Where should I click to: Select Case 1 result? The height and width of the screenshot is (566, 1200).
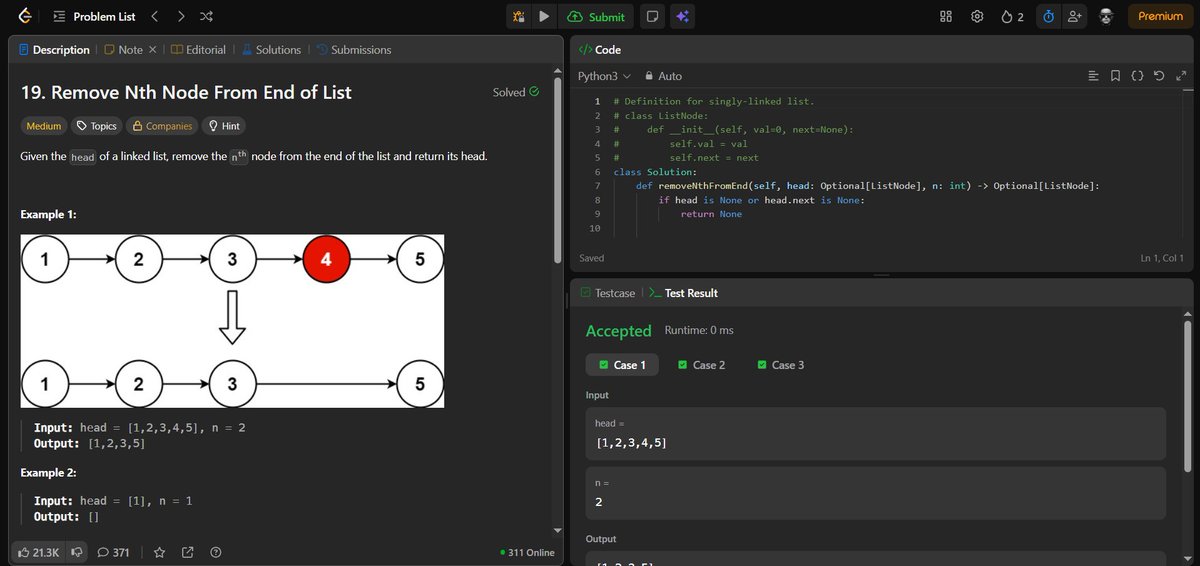coord(622,365)
